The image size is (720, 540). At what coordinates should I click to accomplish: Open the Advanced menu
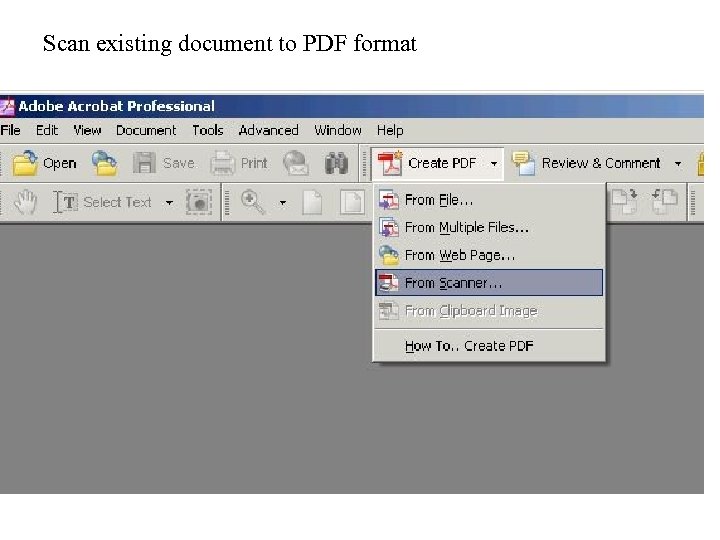coord(269,130)
